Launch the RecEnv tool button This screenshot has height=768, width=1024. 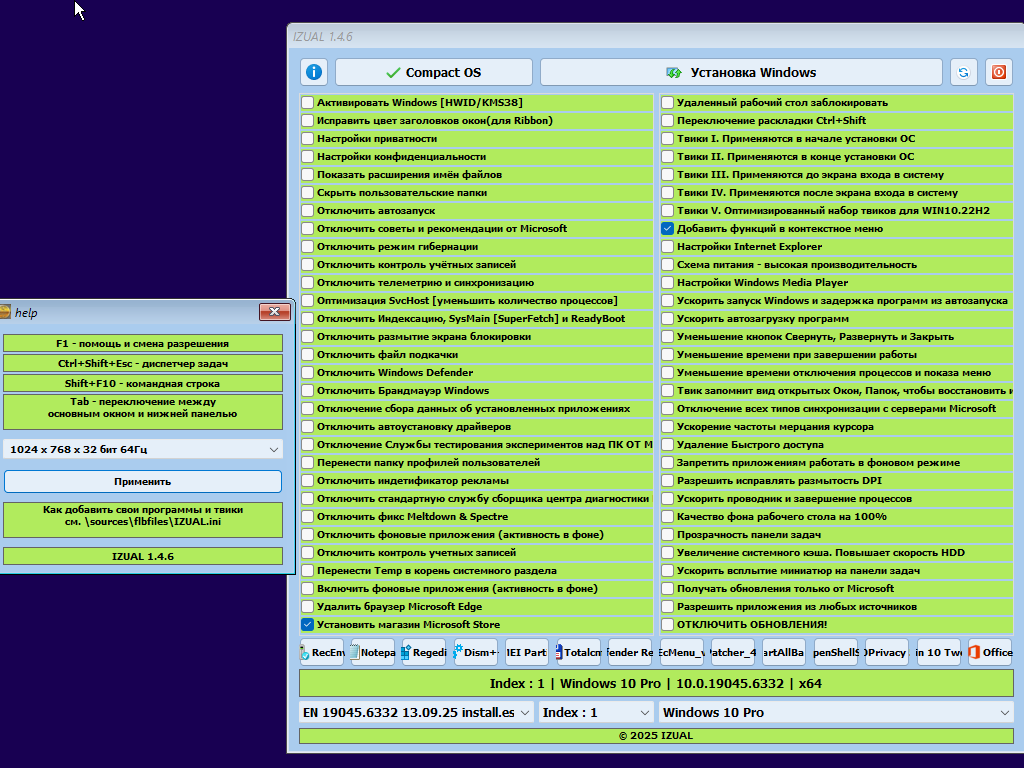coord(322,652)
